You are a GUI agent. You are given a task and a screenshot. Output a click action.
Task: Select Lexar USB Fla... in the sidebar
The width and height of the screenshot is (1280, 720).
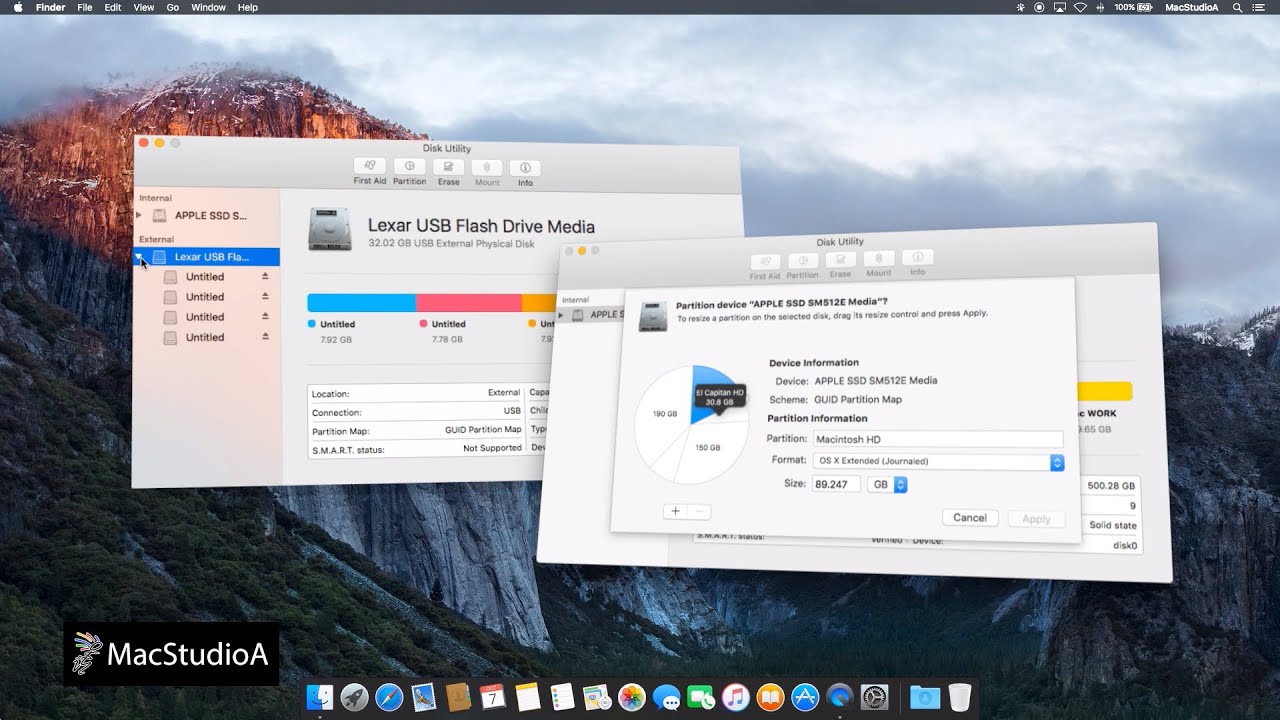click(x=206, y=257)
